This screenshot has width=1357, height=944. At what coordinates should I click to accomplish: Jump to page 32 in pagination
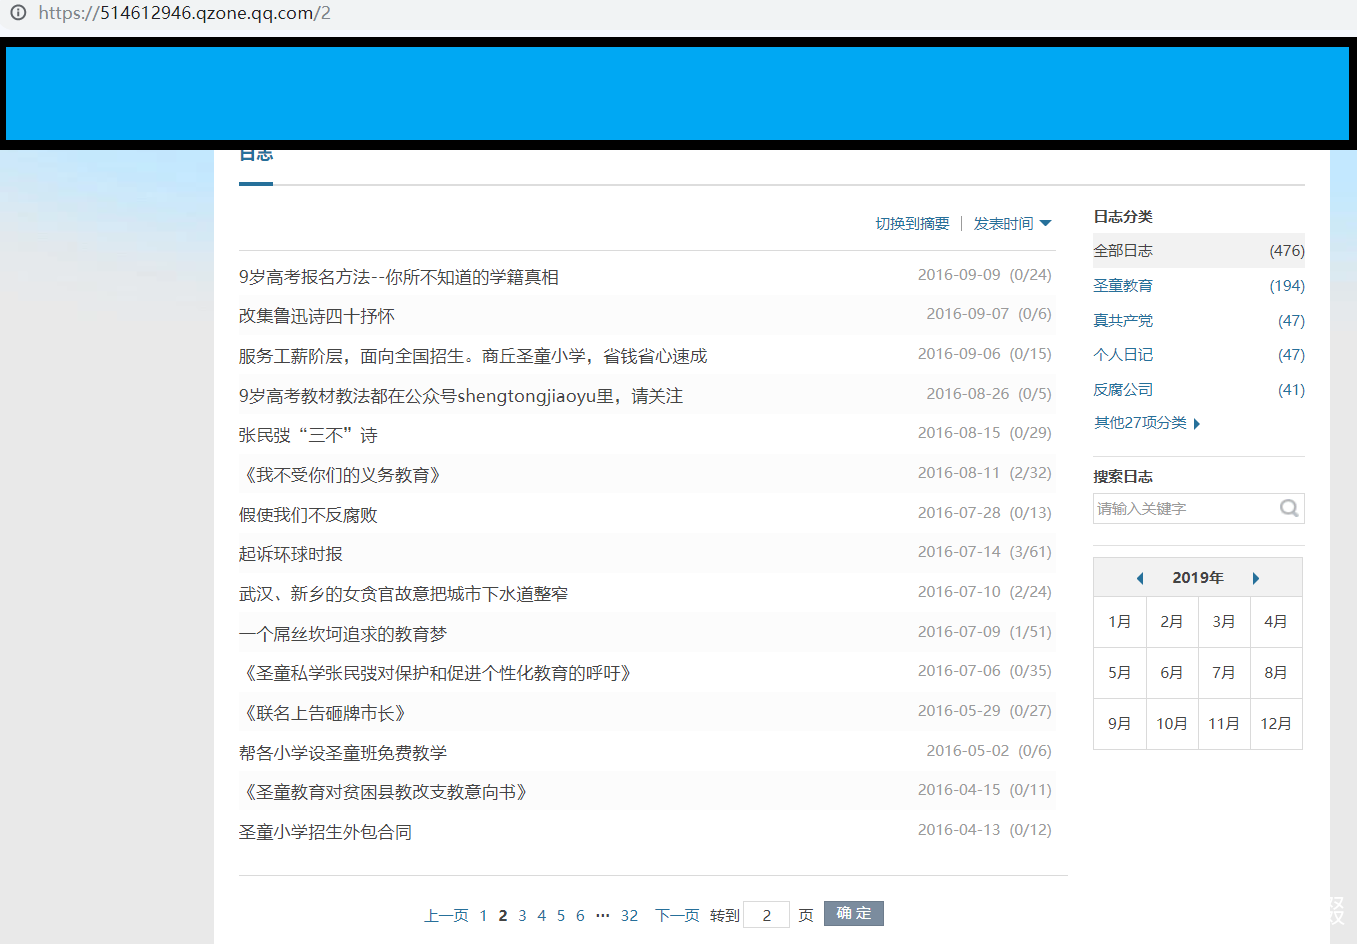coord(629,915)
